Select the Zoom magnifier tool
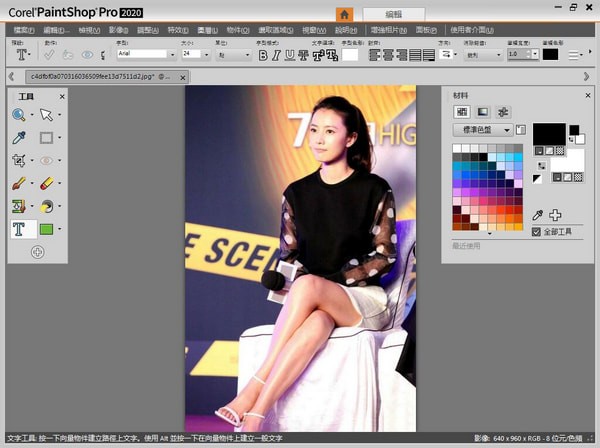The image size is (600, 448). coord(18,115)
